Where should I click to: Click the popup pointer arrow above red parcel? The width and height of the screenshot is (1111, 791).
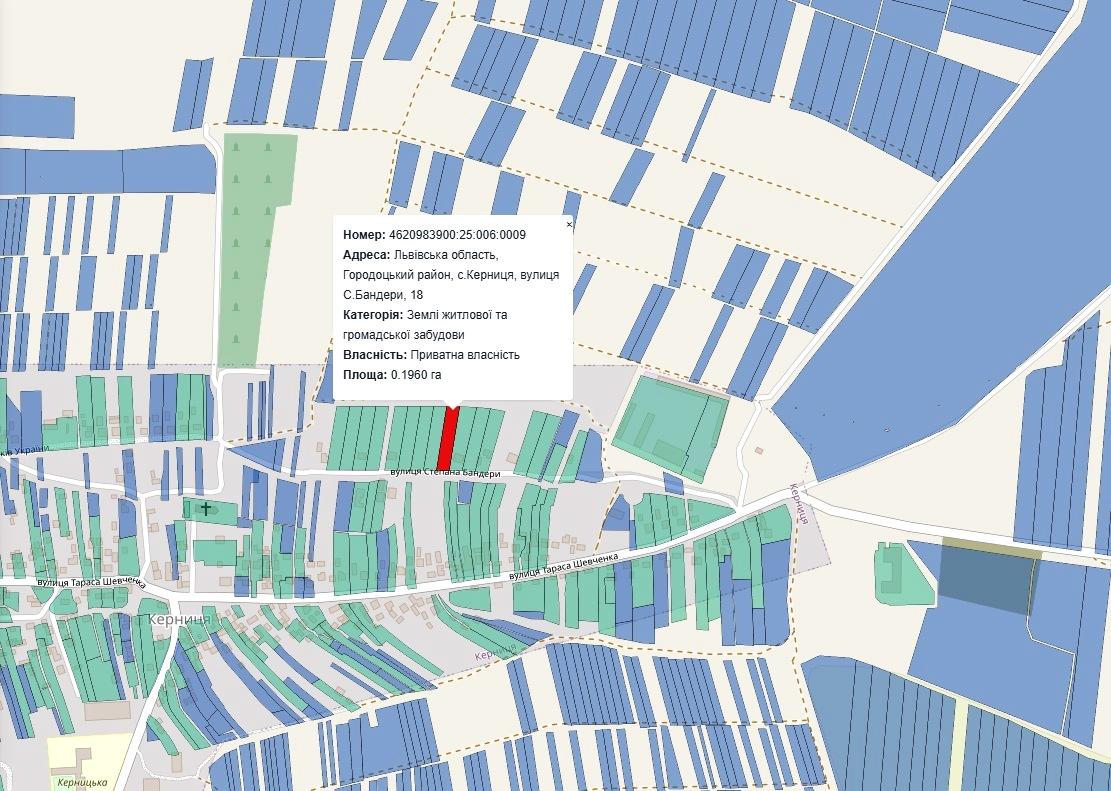(x=452, y=406)
